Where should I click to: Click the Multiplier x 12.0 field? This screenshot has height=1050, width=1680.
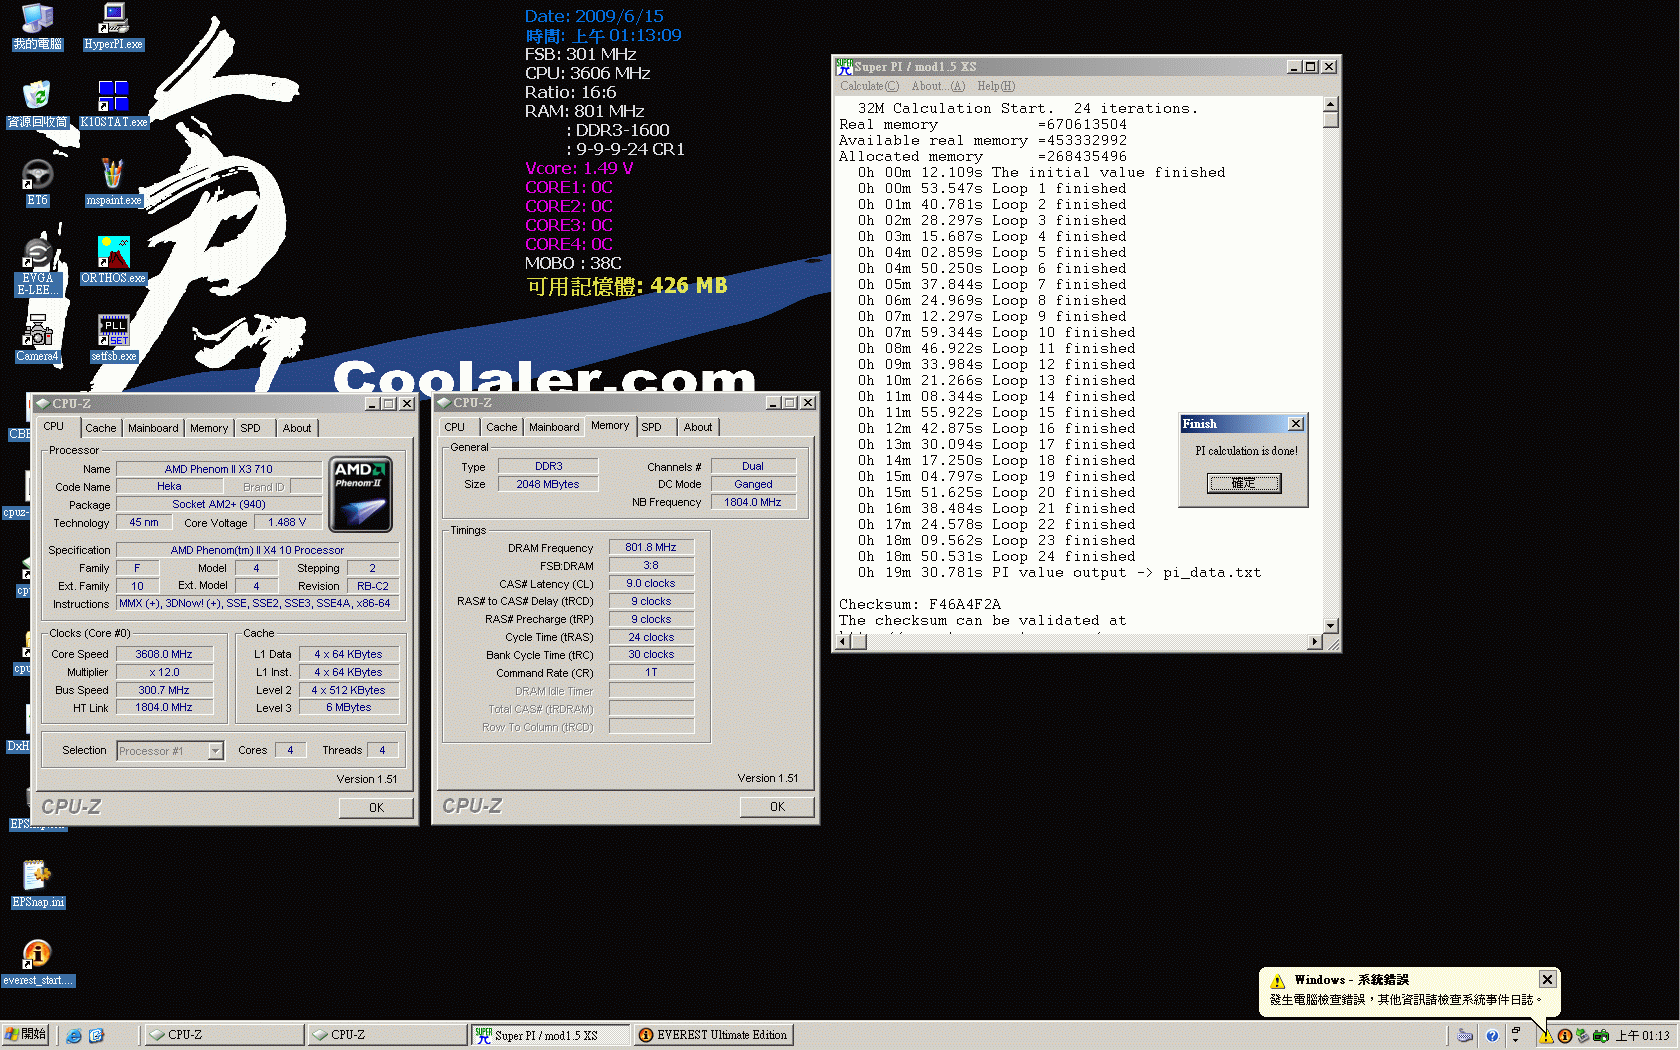coord(164,672)
